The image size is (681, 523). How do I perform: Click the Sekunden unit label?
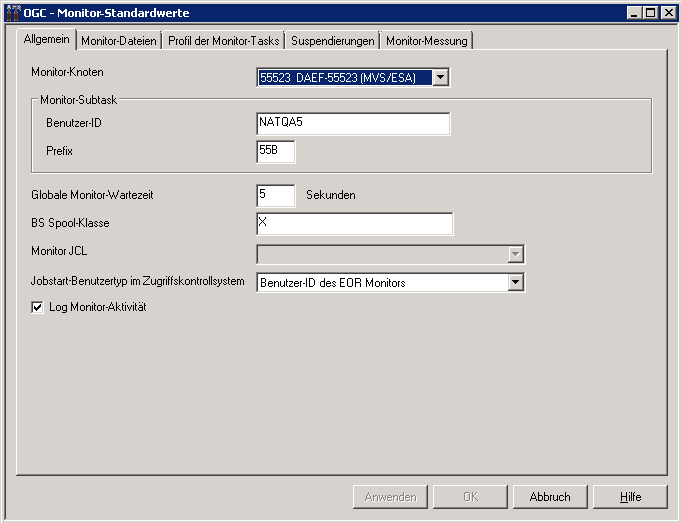tap(331, 195)
